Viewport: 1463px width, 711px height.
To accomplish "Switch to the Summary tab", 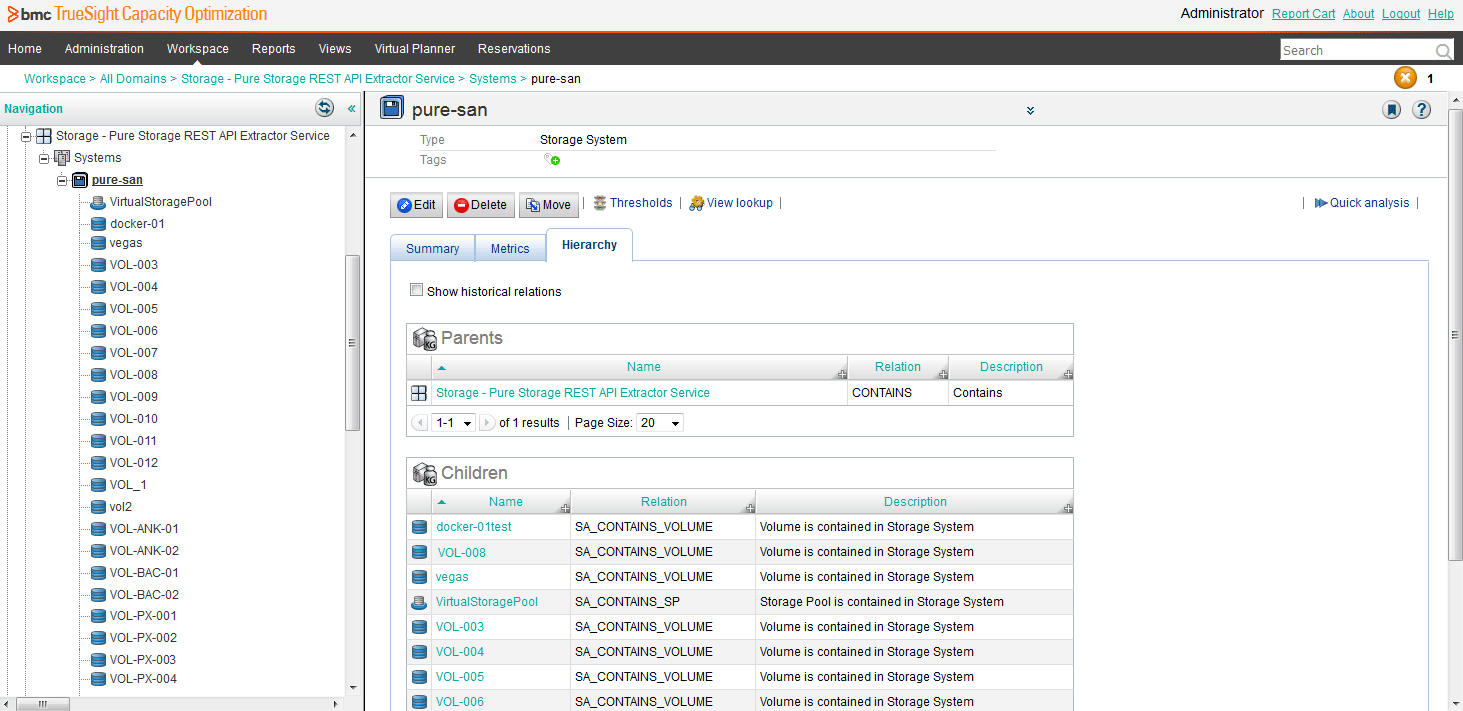I will click(433, 248).
